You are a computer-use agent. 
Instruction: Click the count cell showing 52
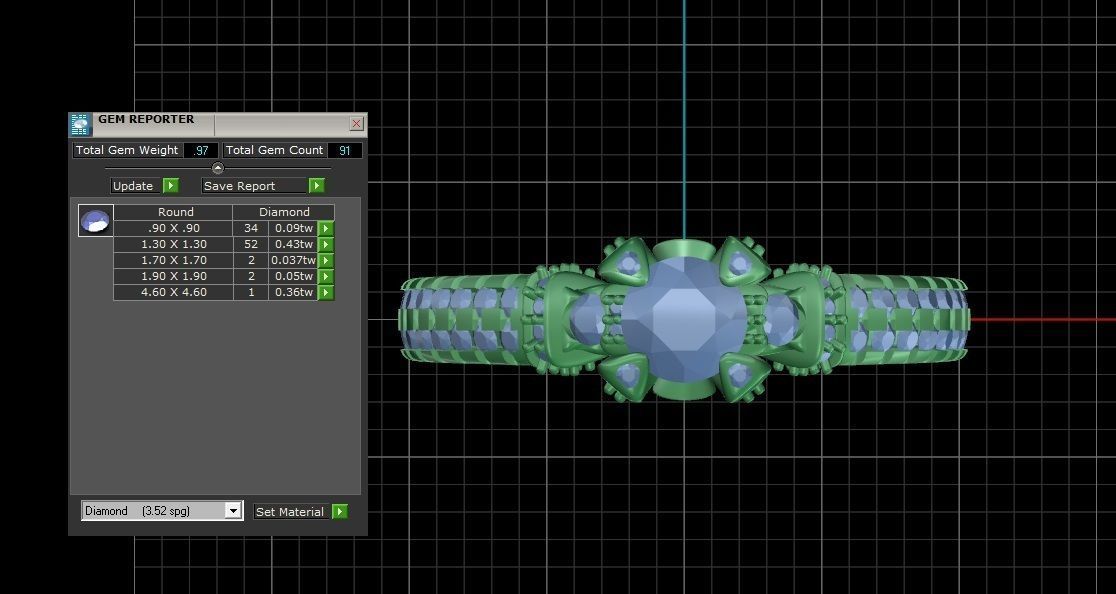tap(251, 244)
